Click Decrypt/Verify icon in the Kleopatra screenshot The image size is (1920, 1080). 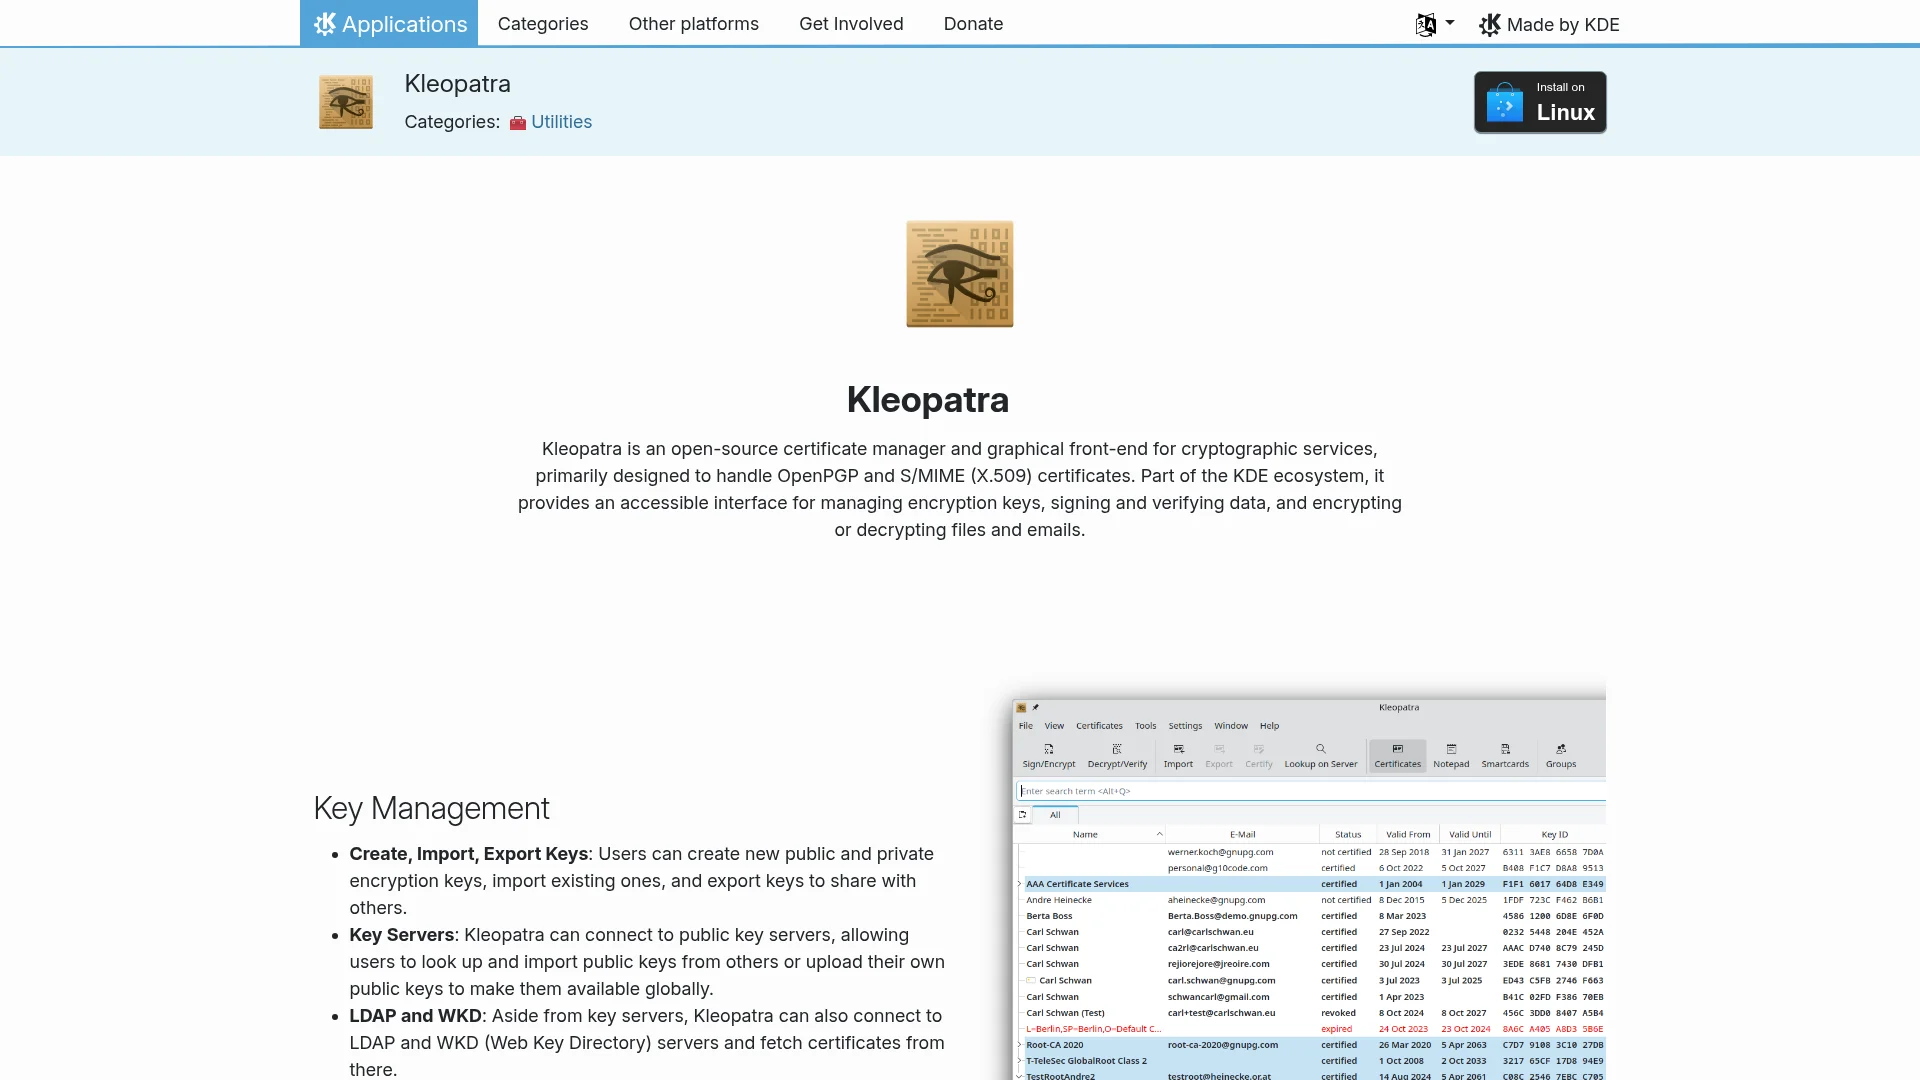coord(1117,749)
